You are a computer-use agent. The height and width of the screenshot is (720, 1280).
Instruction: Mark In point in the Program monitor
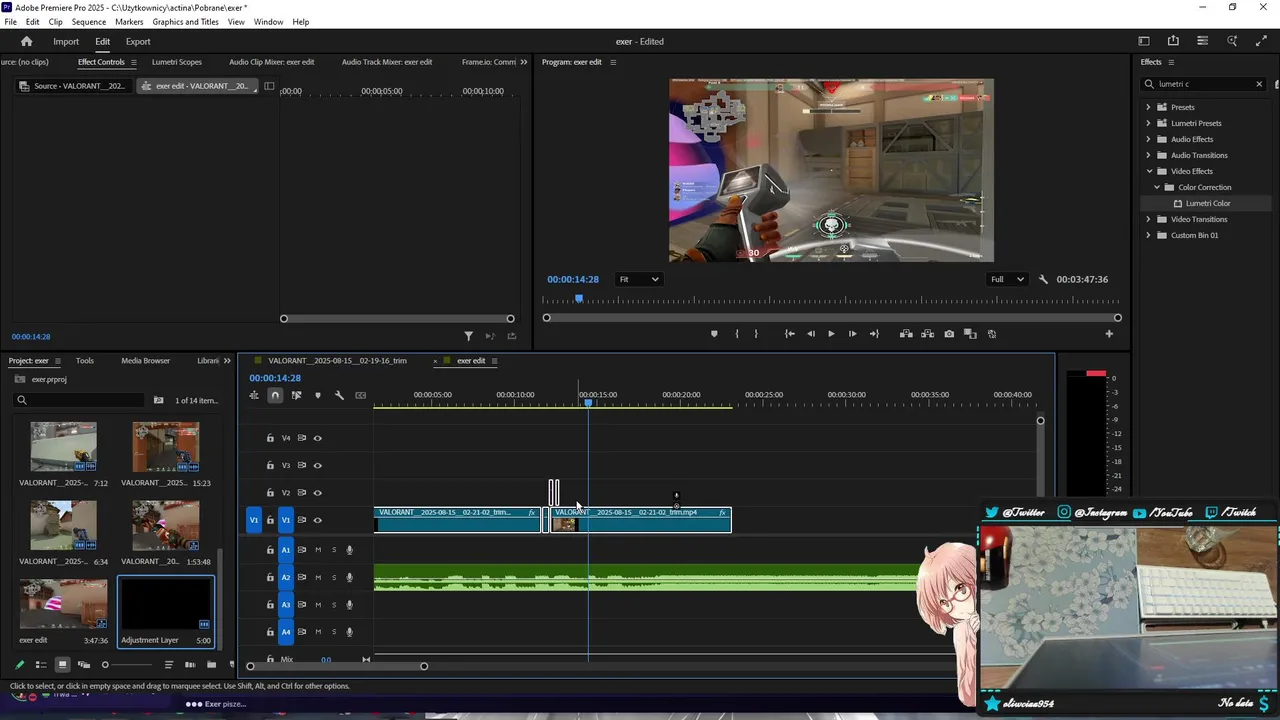(737, 334)
